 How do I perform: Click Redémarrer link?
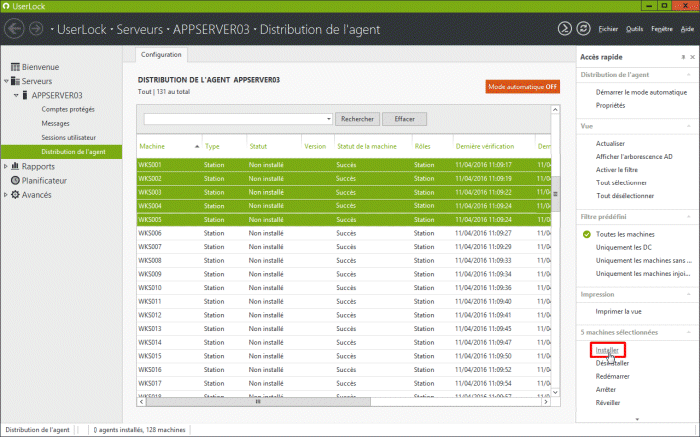[x=612, y=376]
